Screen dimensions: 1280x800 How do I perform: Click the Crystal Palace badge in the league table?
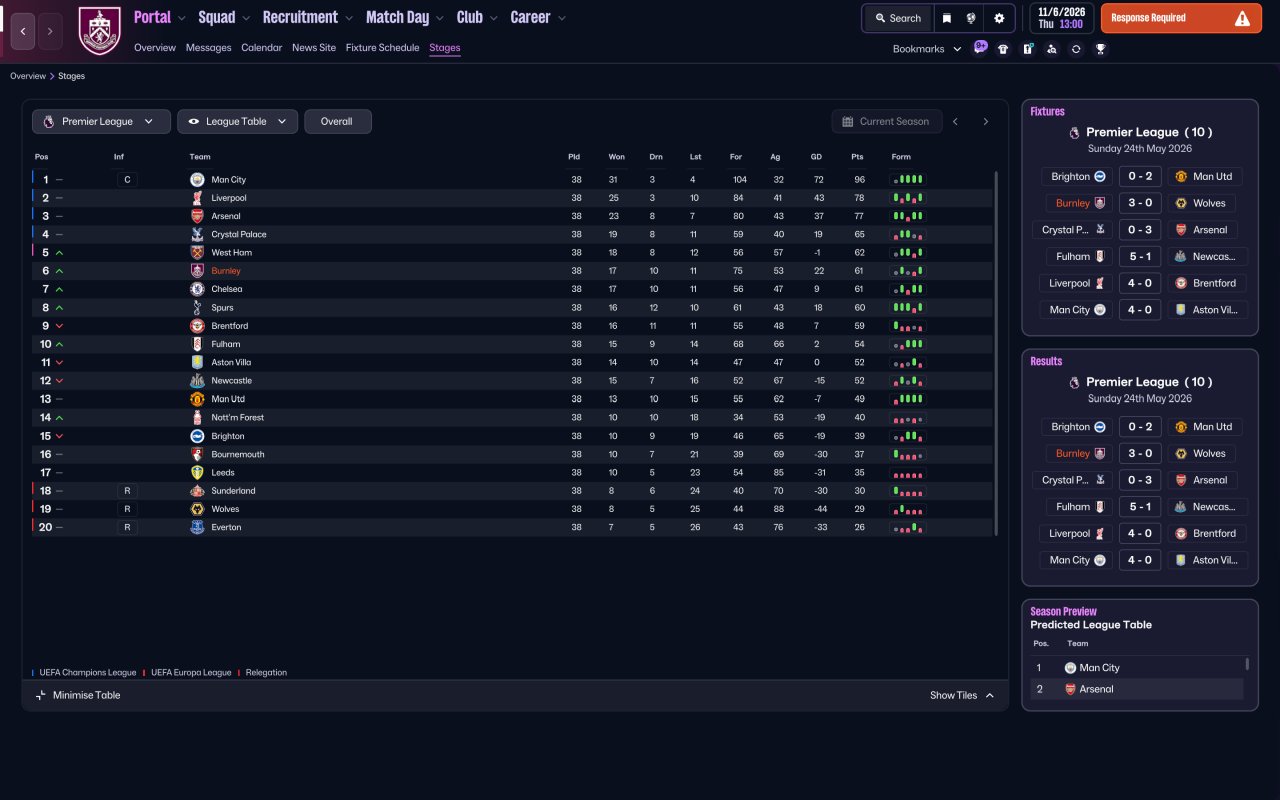(x=197, y=234)
